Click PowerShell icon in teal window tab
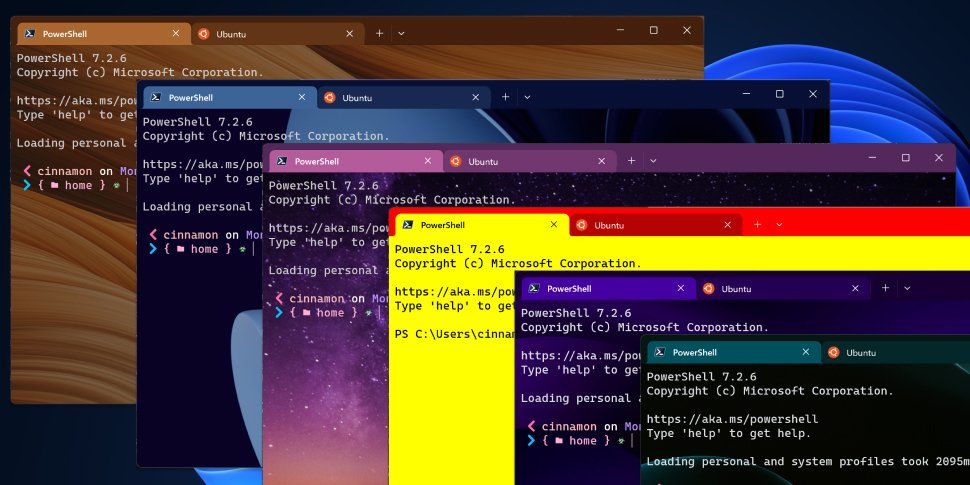The width and height of the screenshot is (970, 485). [x=660, y=352]
